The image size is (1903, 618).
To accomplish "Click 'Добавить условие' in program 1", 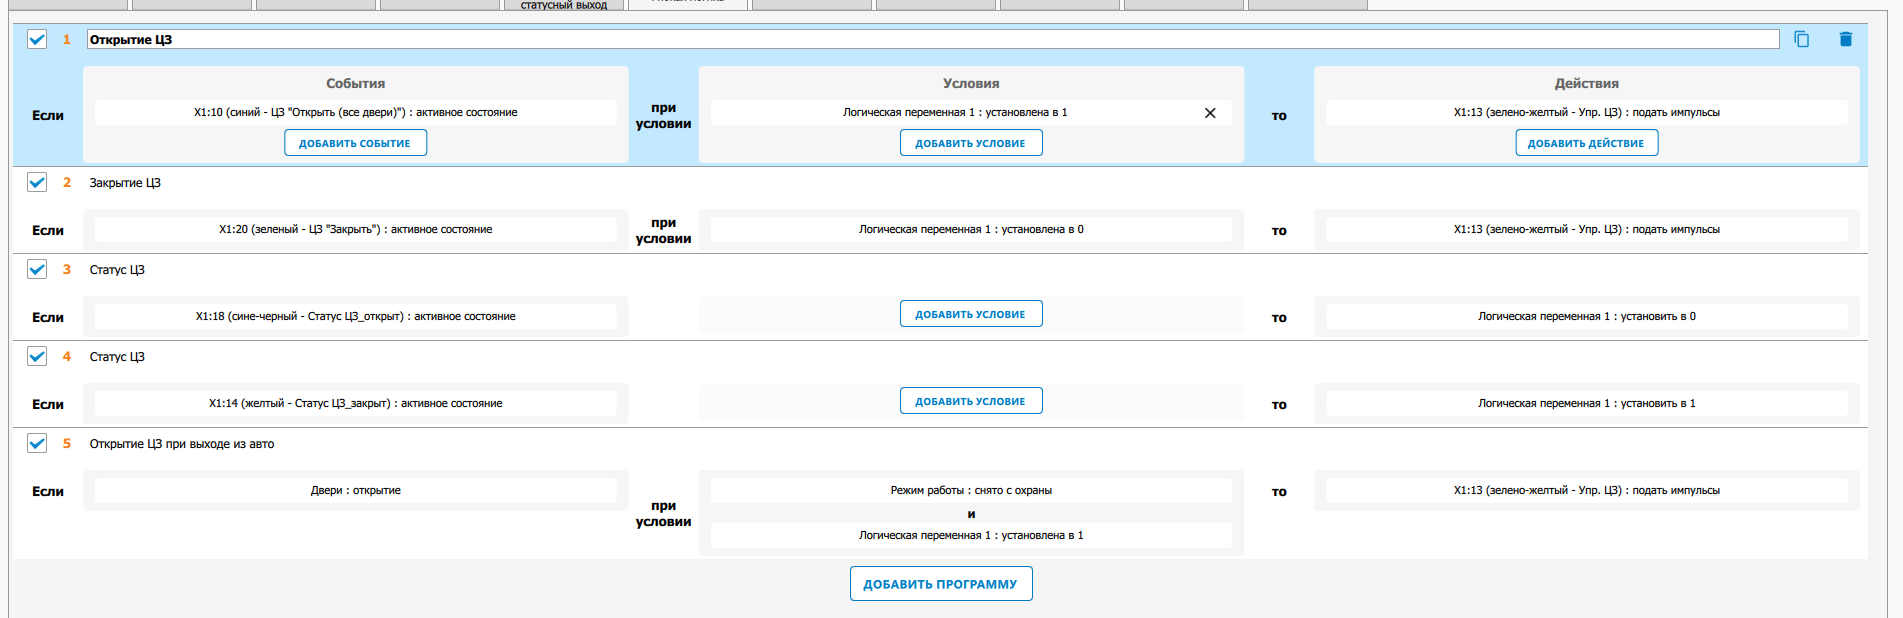I will (x=970, y=143).
